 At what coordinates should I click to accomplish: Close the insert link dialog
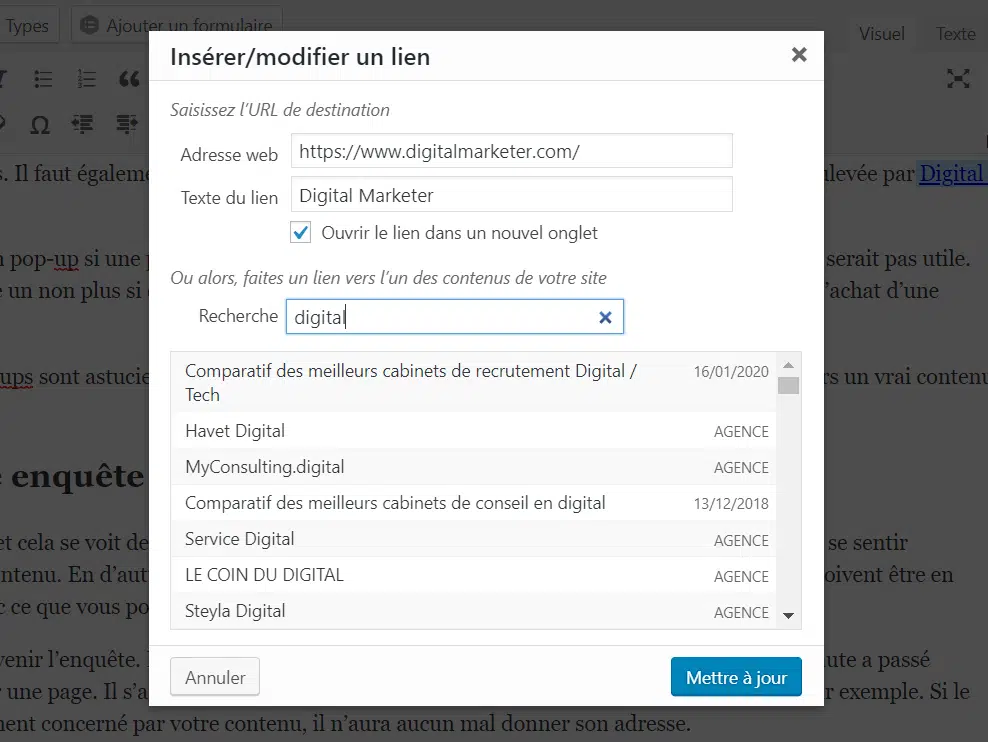(x=799, y=55)
